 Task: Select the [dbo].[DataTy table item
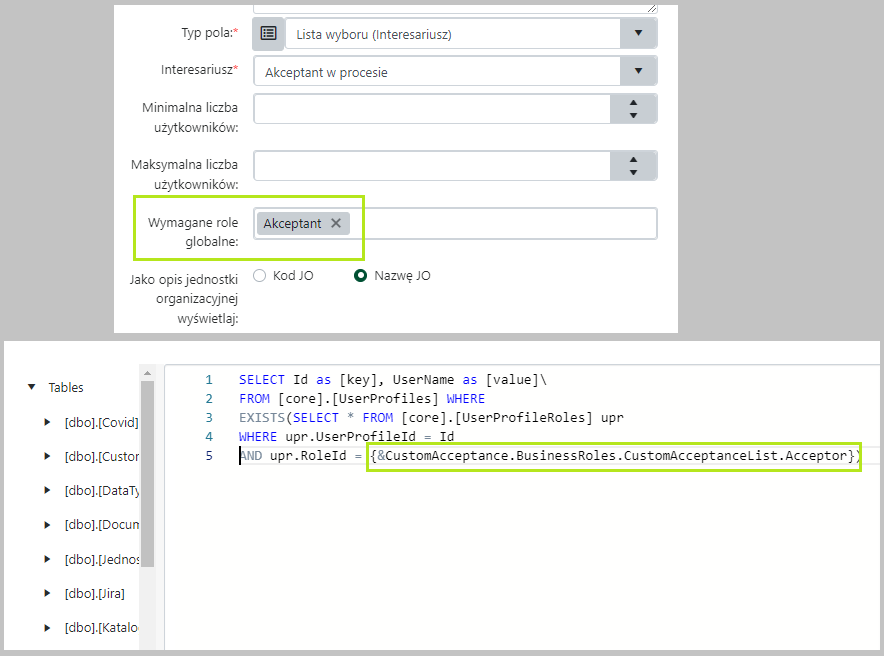[x=100, y=491]
